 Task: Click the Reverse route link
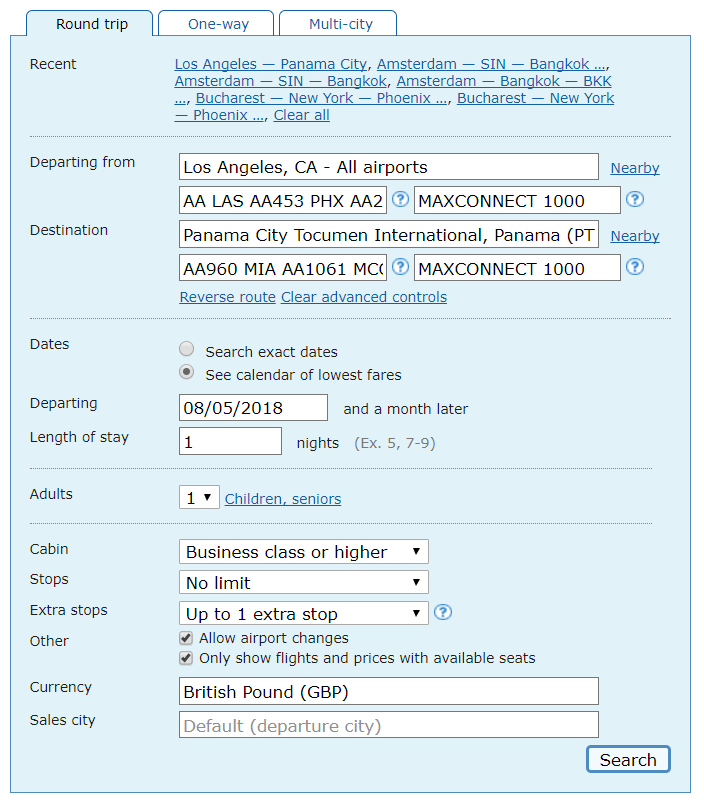pyautogui.click(x=227, y=297)
